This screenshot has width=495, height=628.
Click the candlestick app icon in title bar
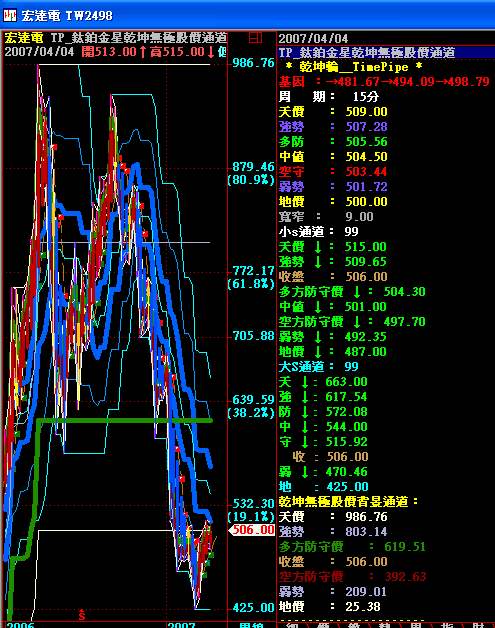[10, 16]
